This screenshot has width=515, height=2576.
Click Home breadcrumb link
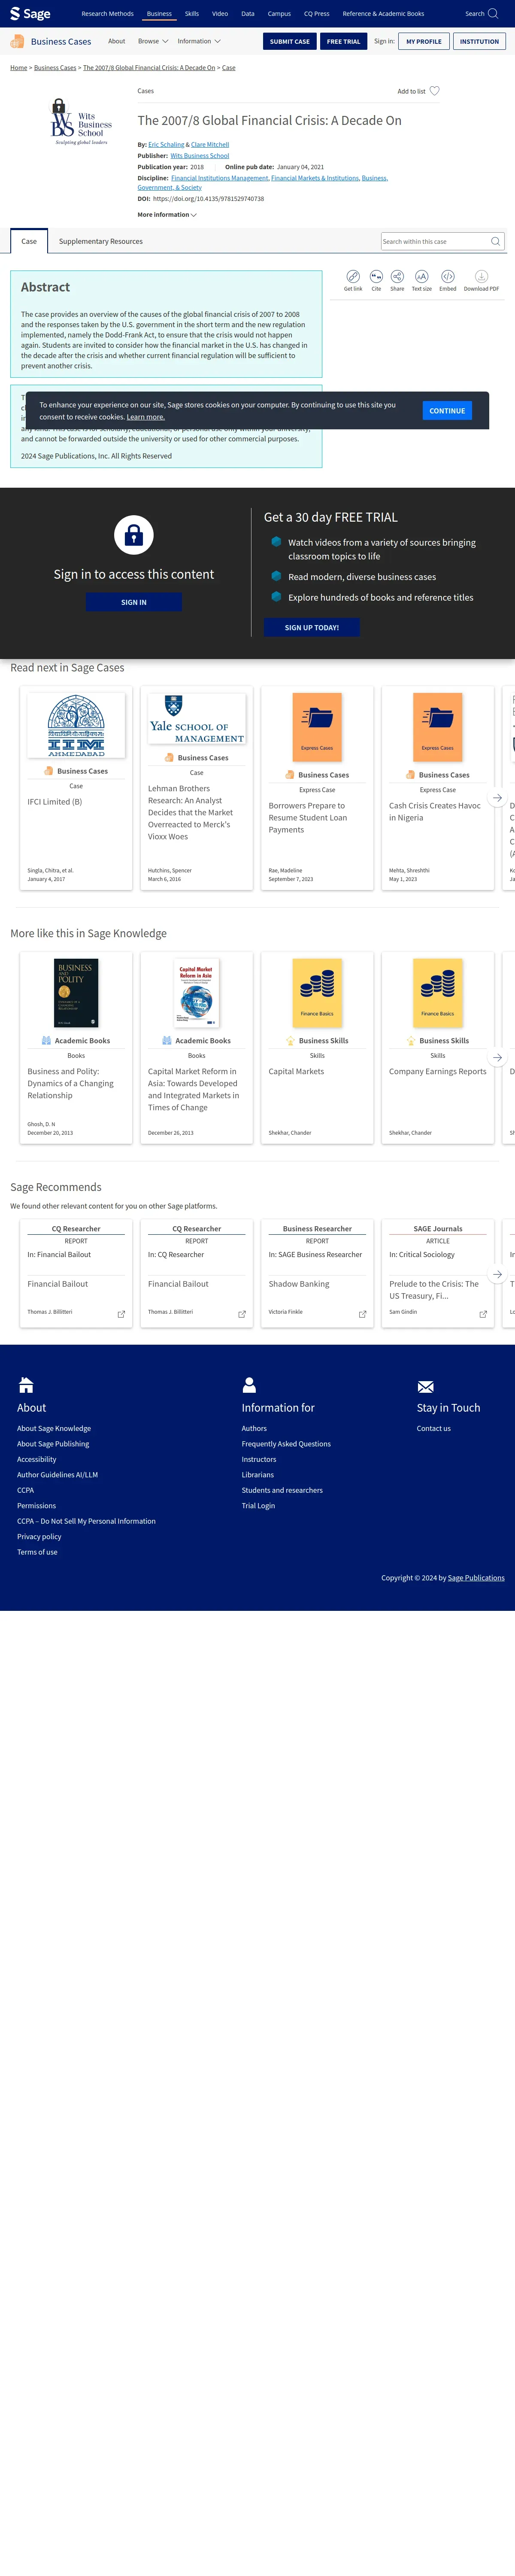tap(18, 68)
